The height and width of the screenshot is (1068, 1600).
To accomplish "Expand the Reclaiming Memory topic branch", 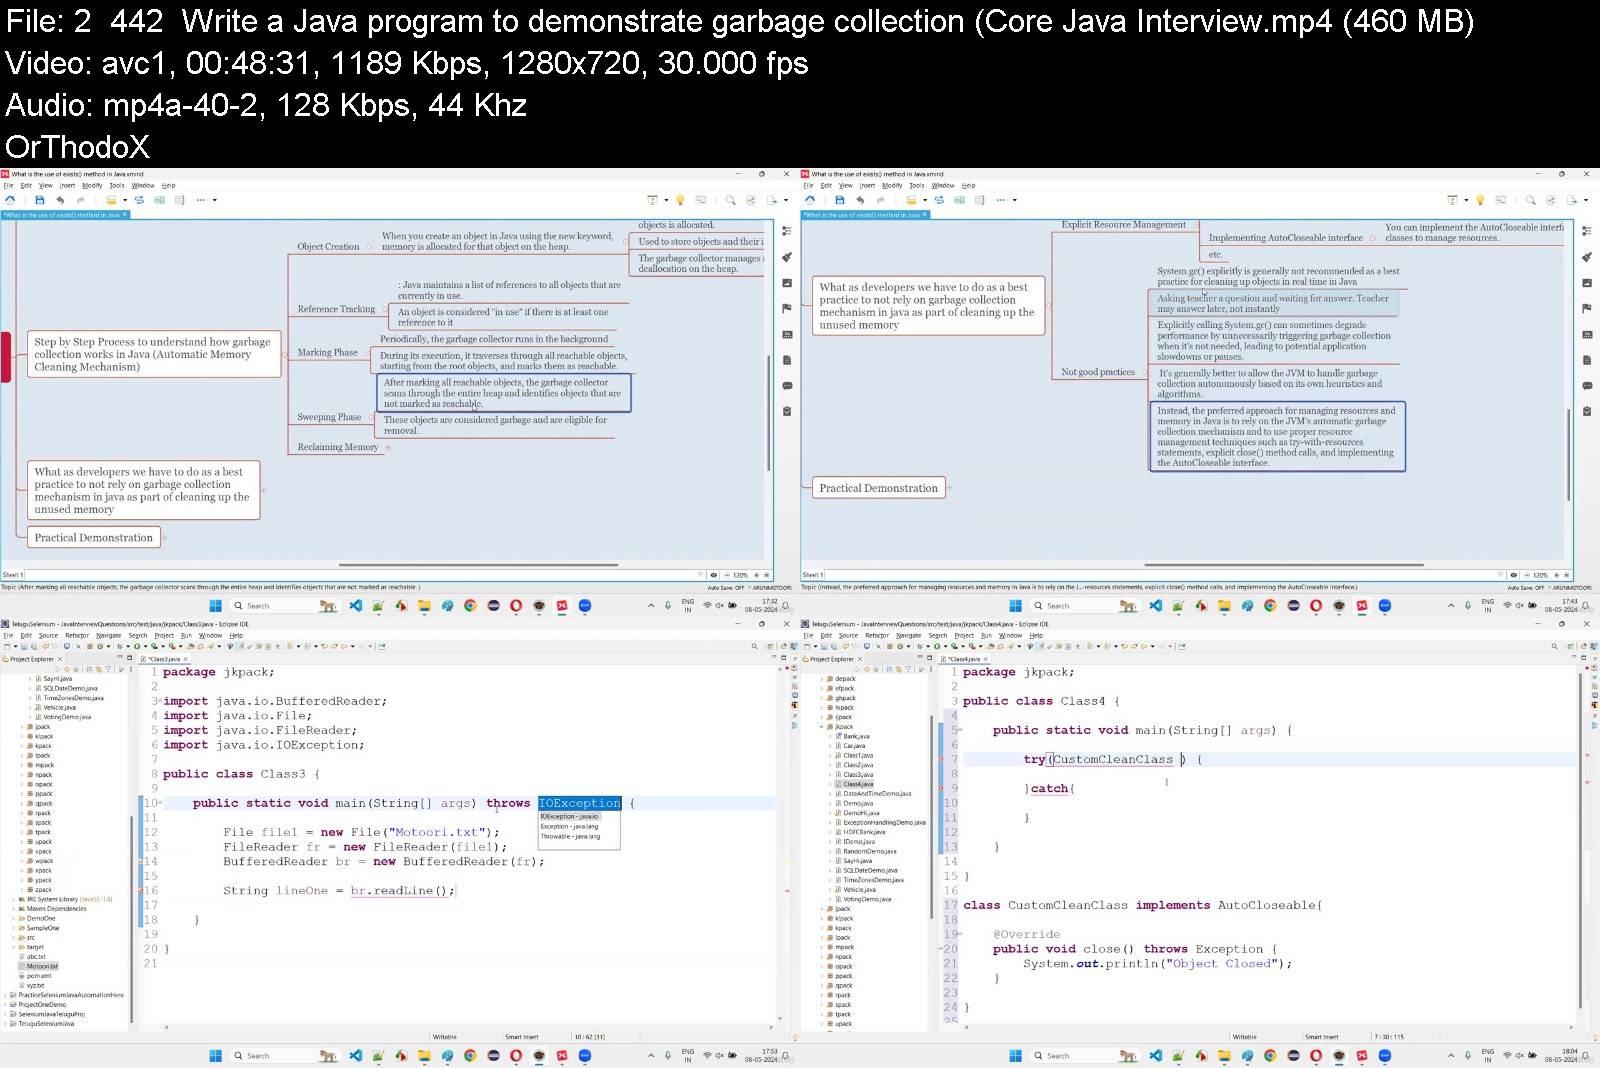I will click(x=388, y=448).
